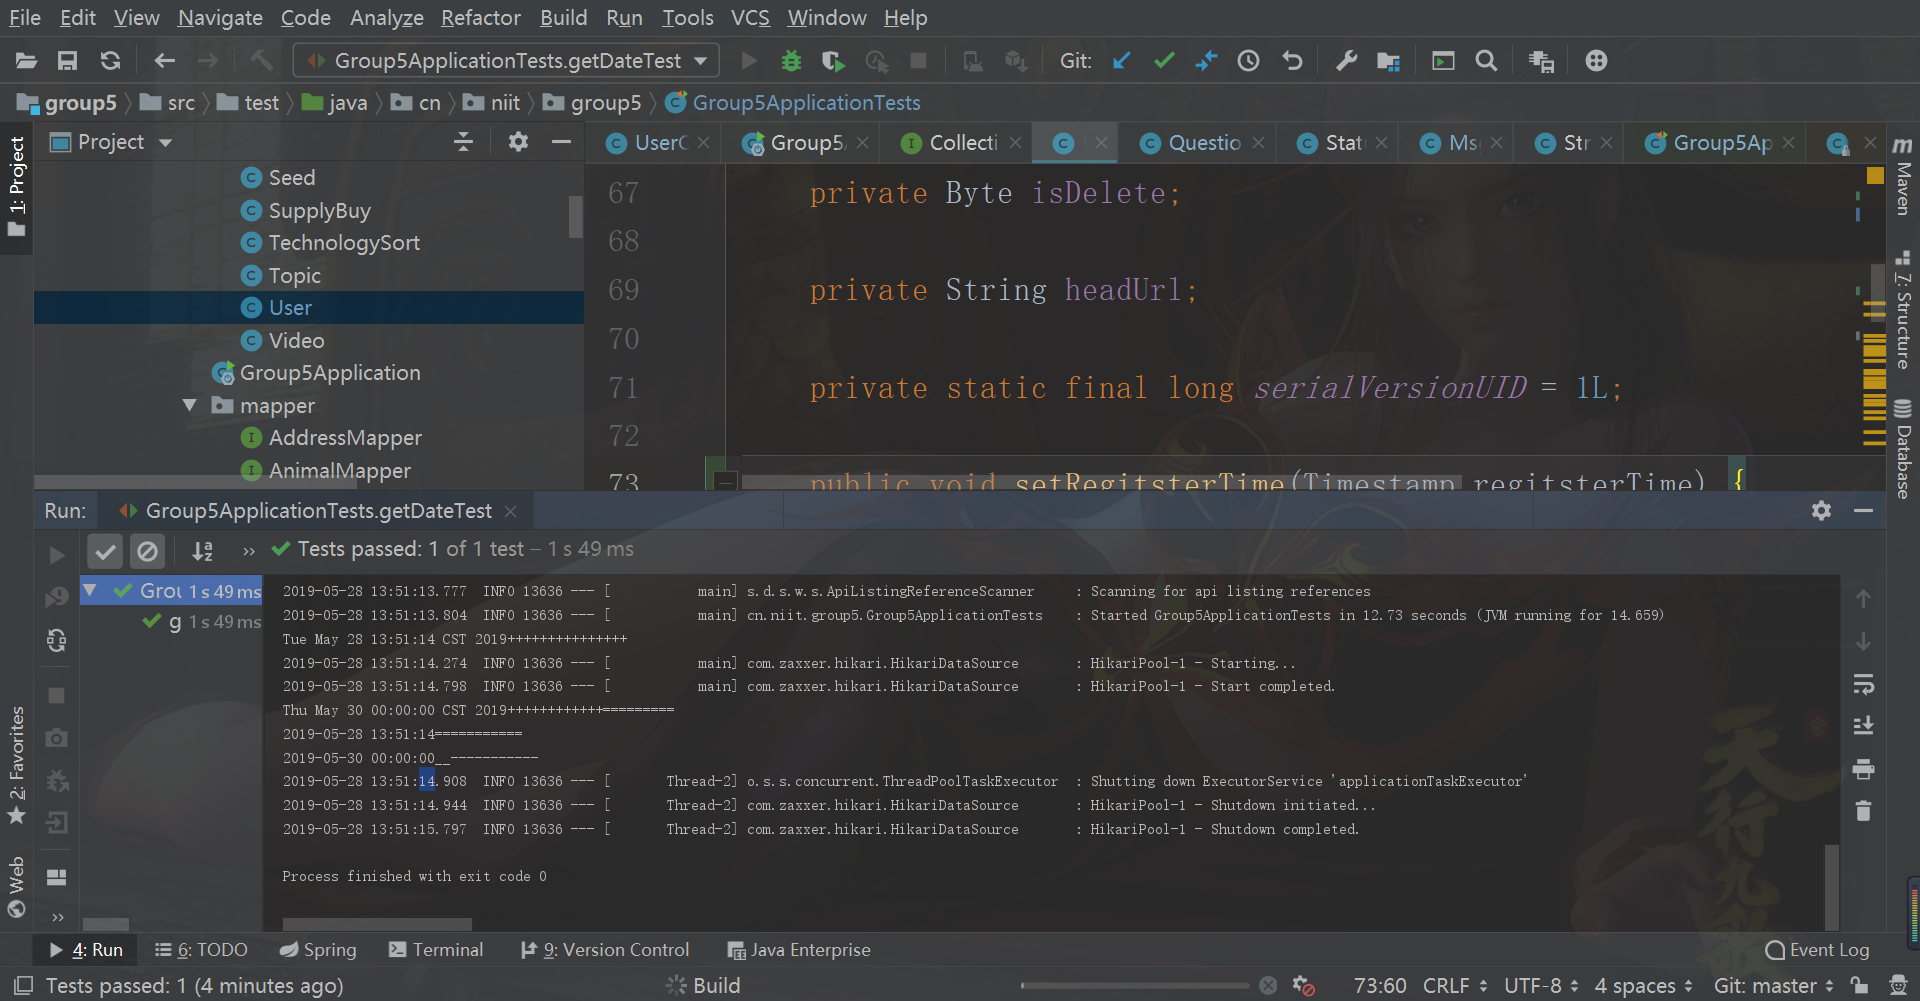Toggle soft-wrap in the console output

[1863, 685]
